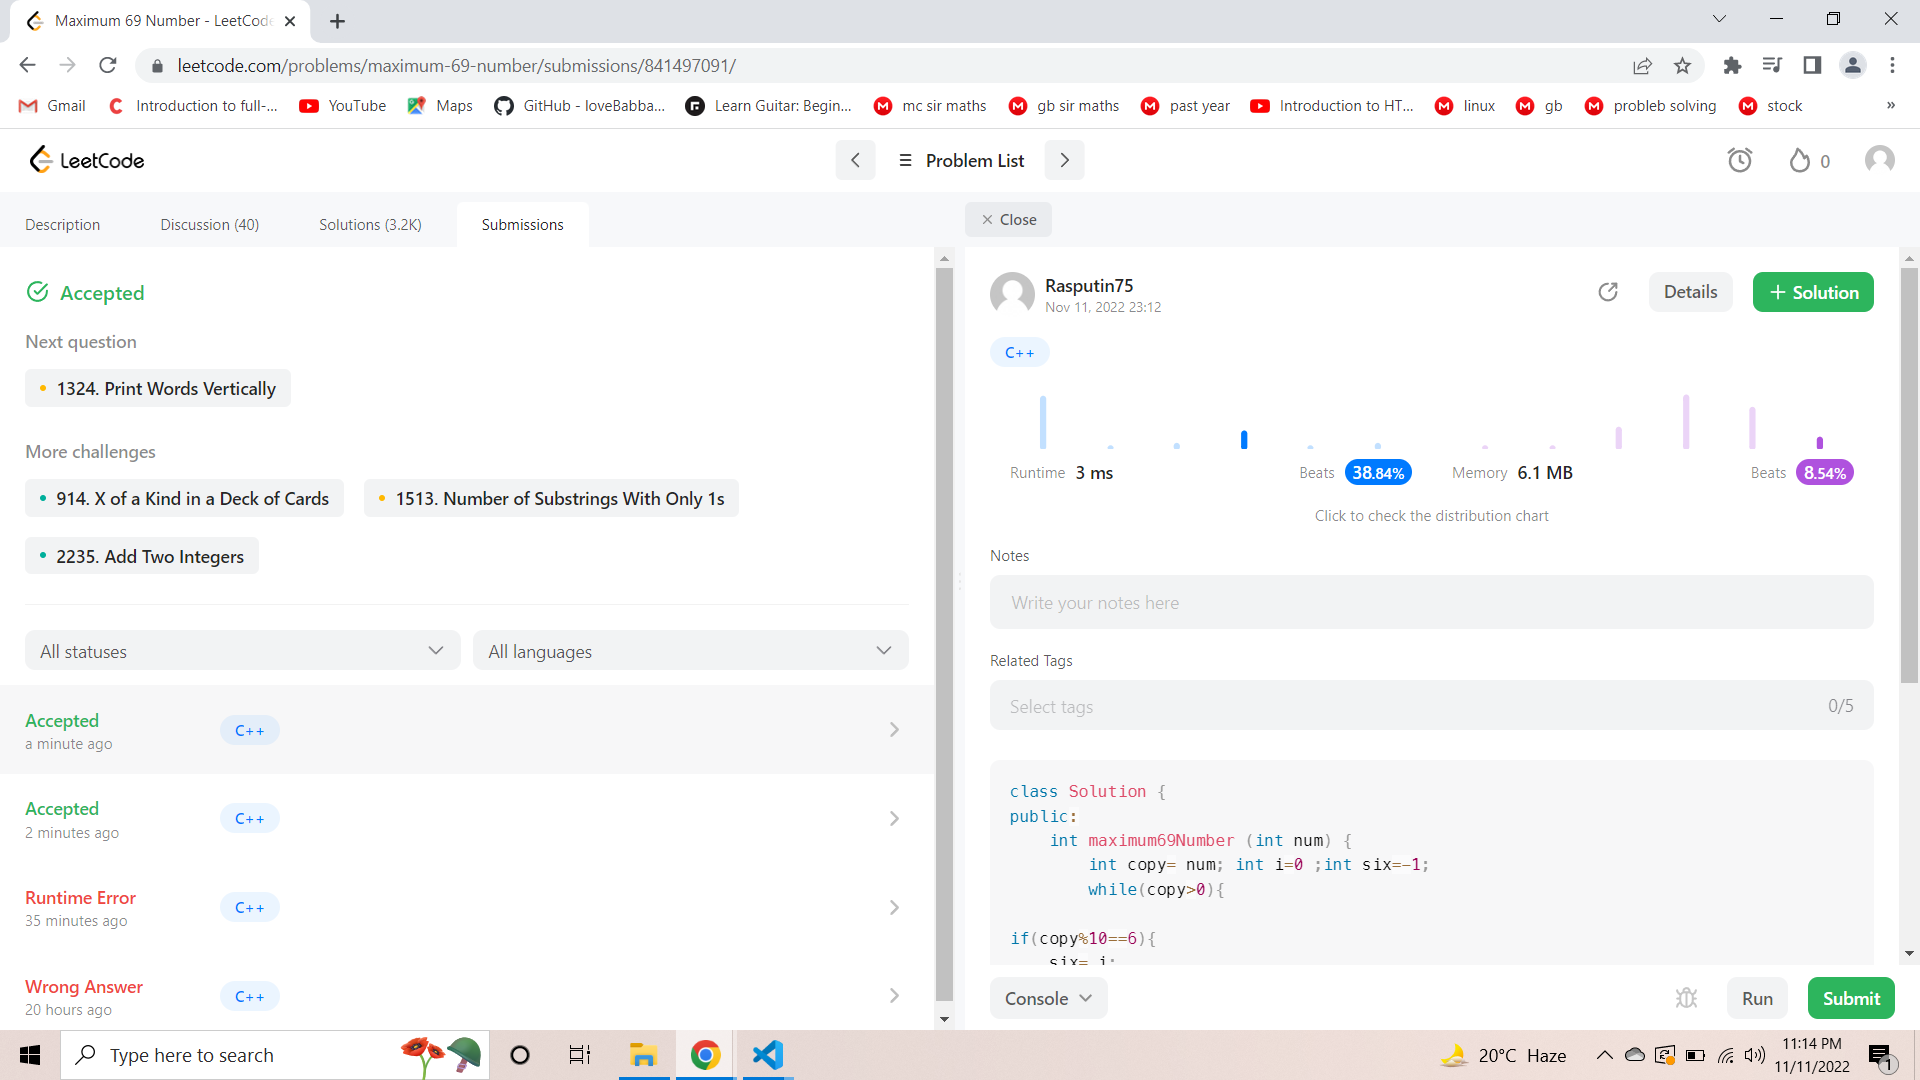Submit the current solution

tap(1850, 998)
